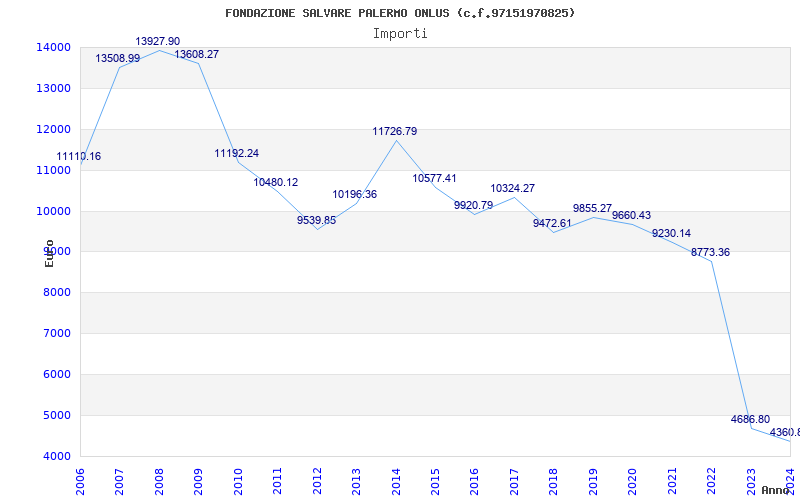
Task: Click y-axis tick 4000
Action: click(x=56, y=456)
